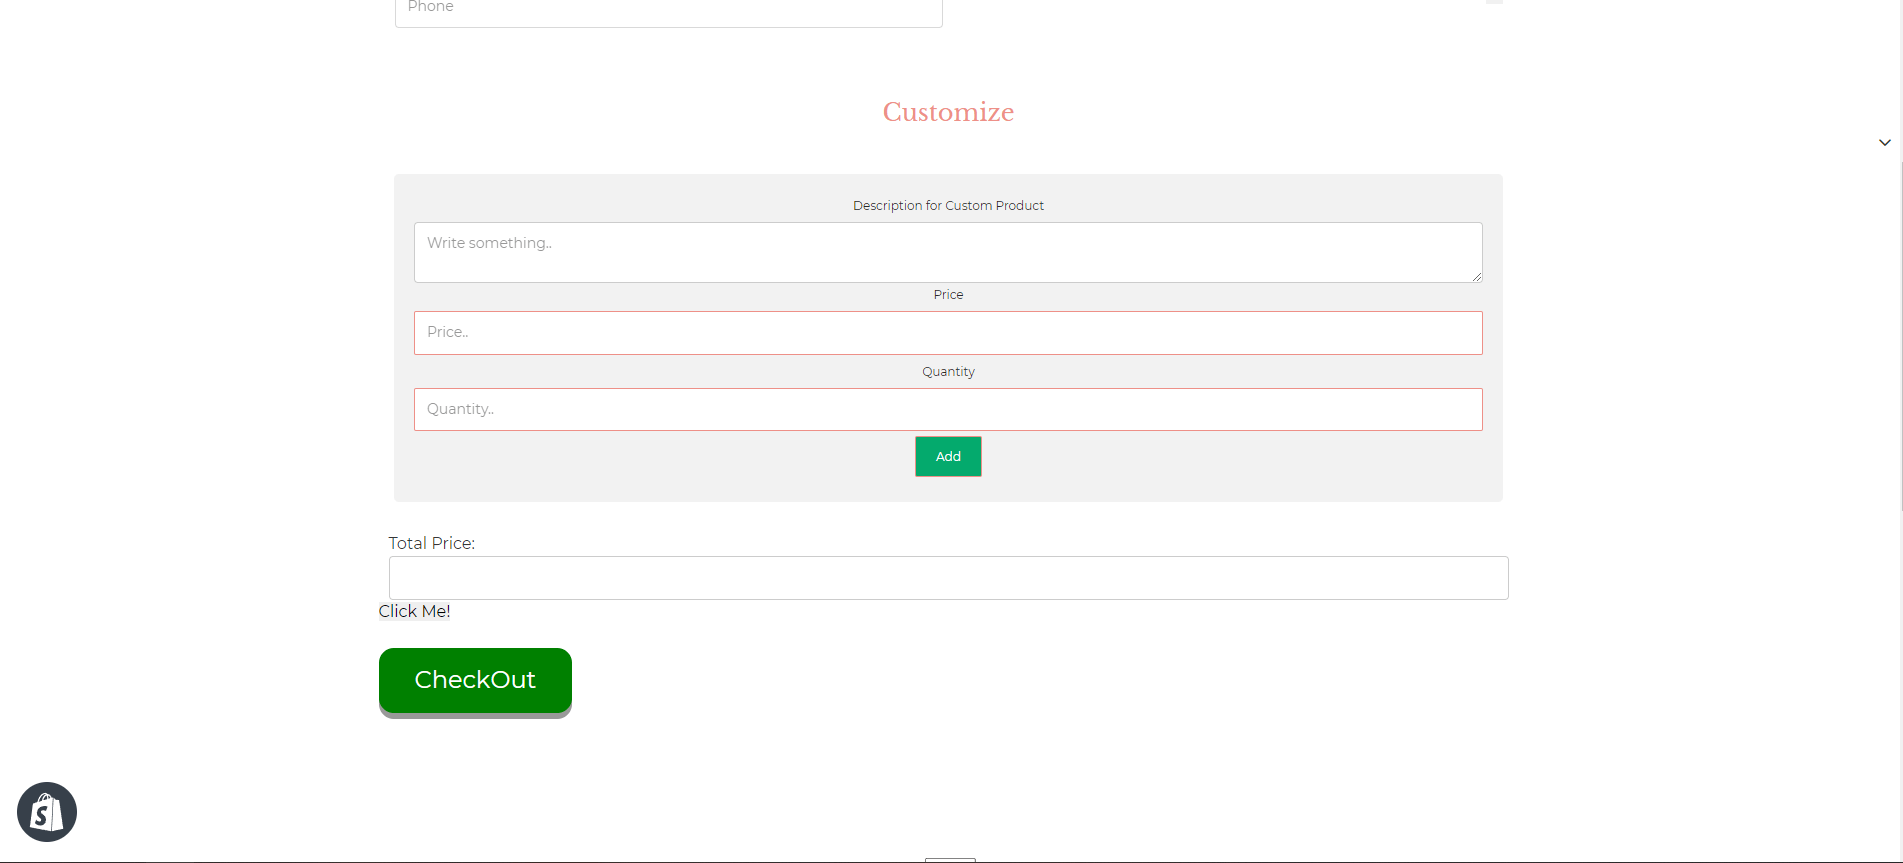Screen dimensions: 1903x863
Task: Open the Shopify chat bag icon
Action: (x=47, y=812)
